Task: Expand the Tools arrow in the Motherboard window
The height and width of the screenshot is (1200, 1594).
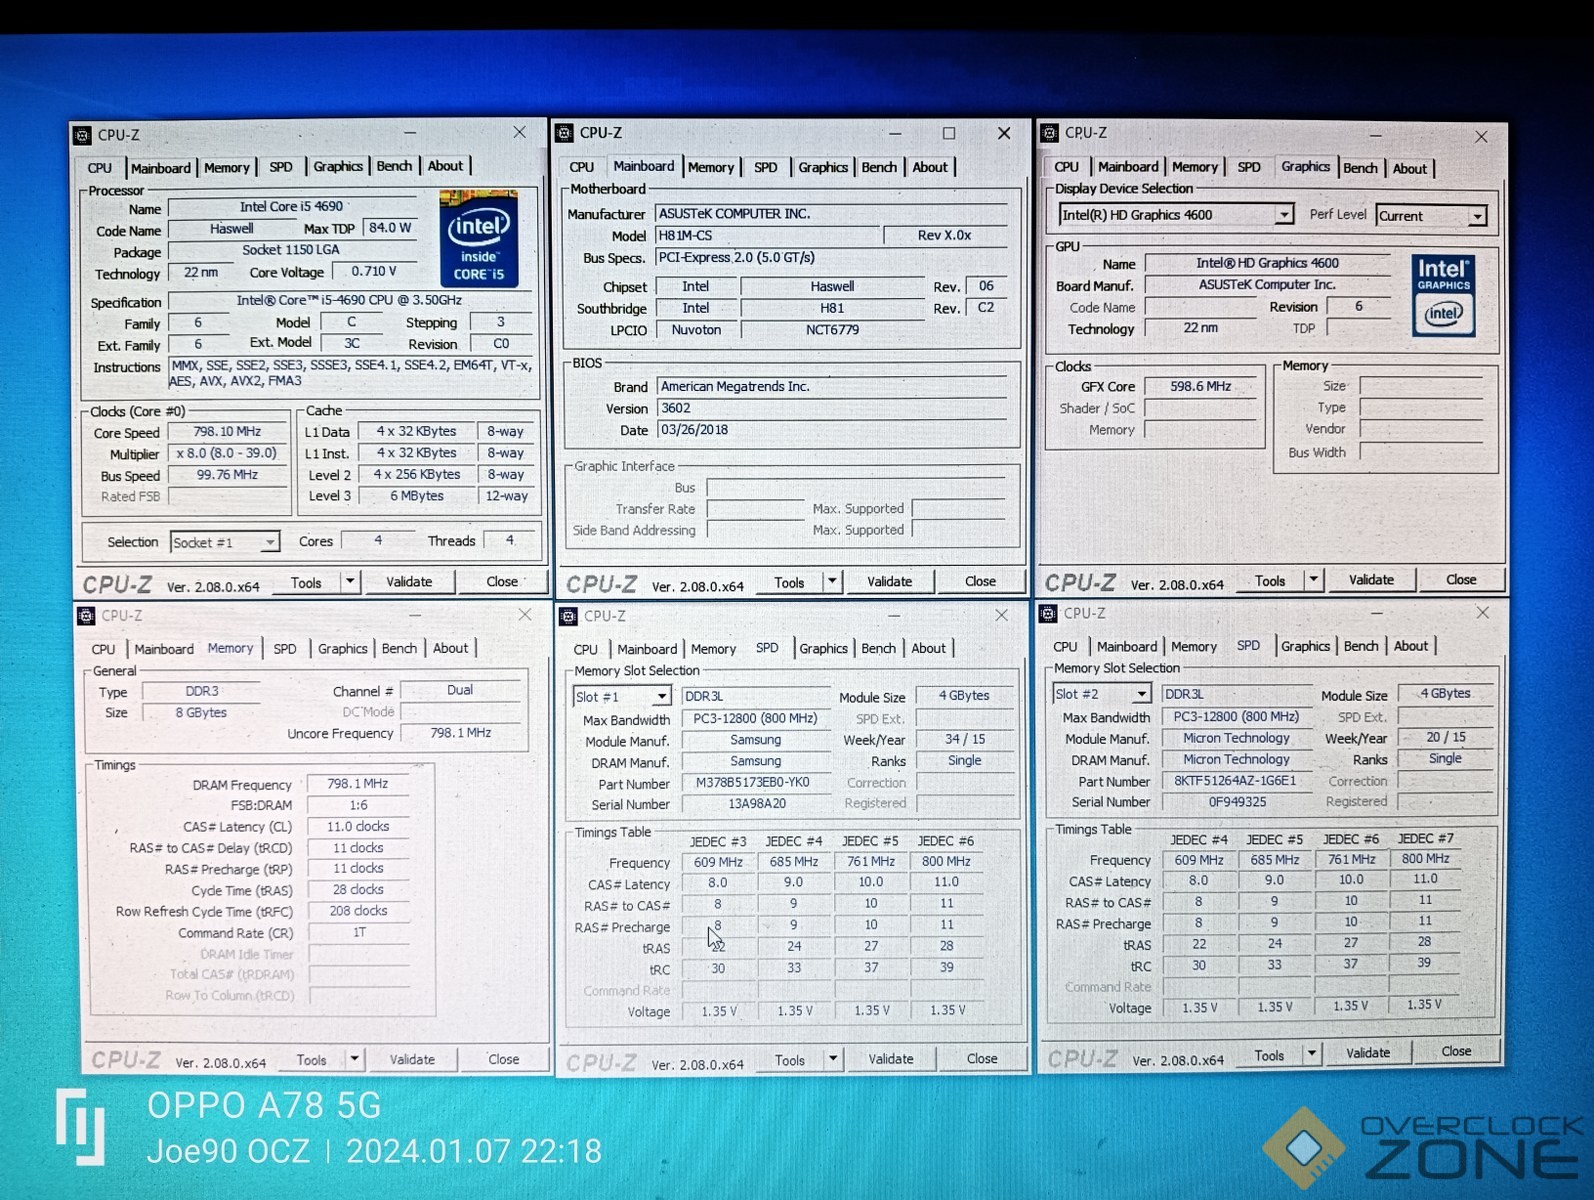Action: pos(832,582)
